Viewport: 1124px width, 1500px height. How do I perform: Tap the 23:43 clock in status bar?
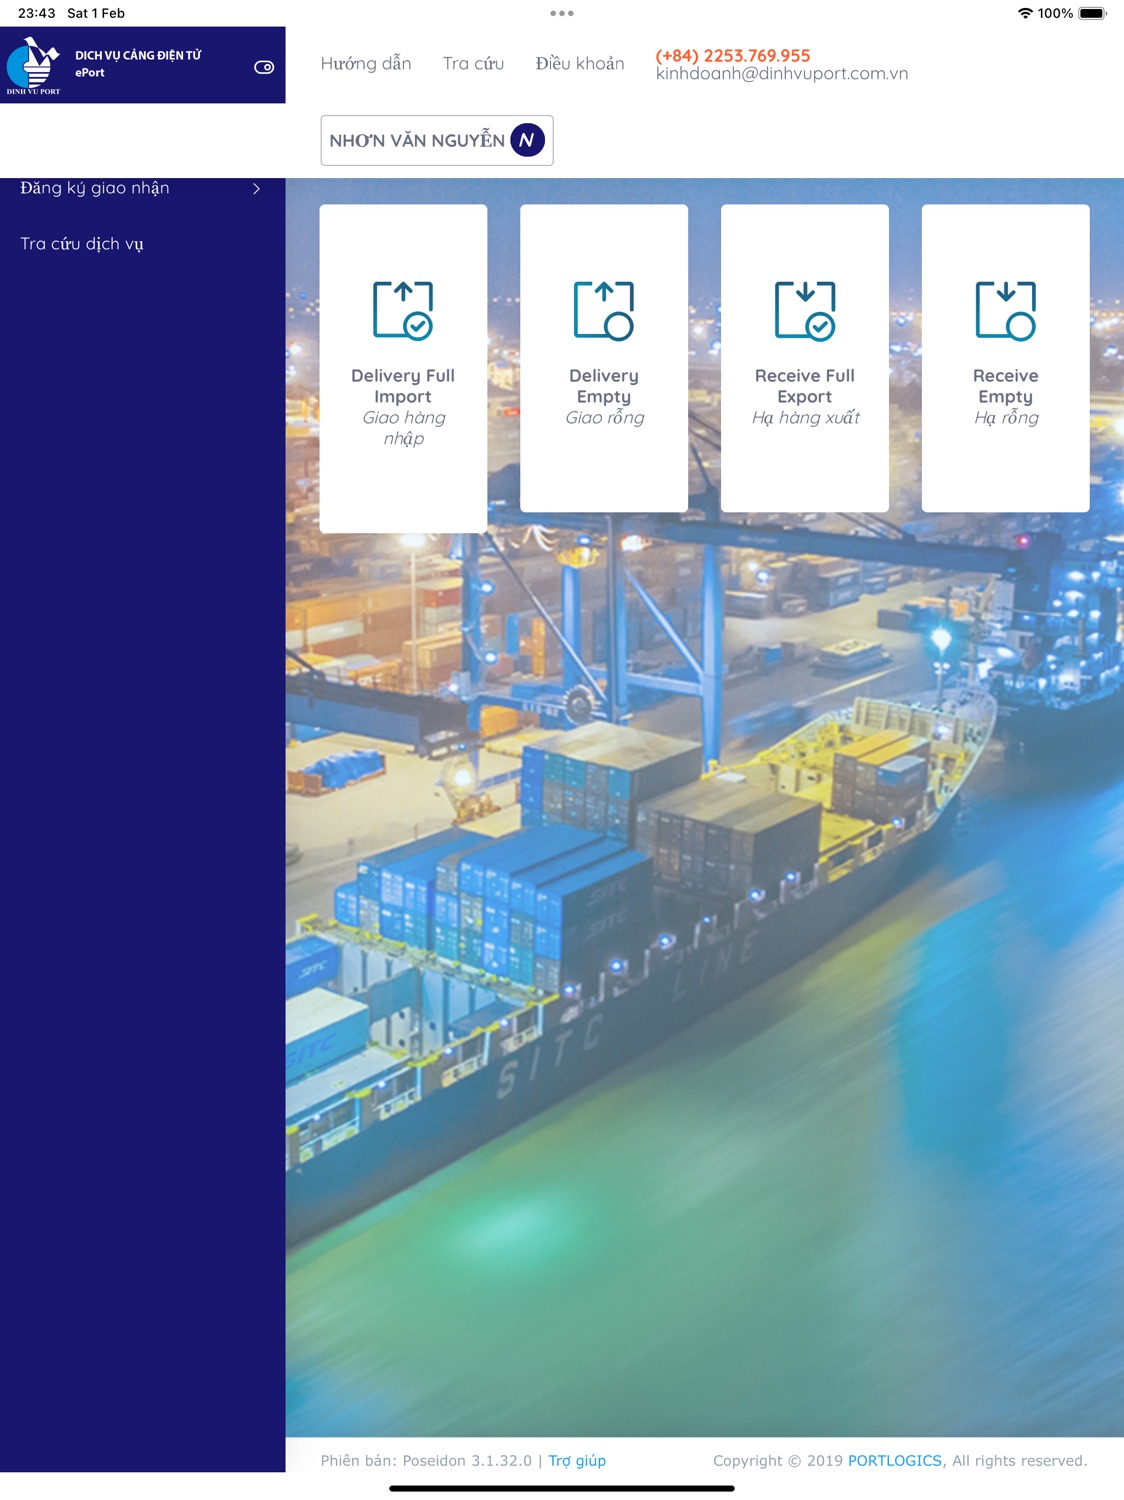37,13
